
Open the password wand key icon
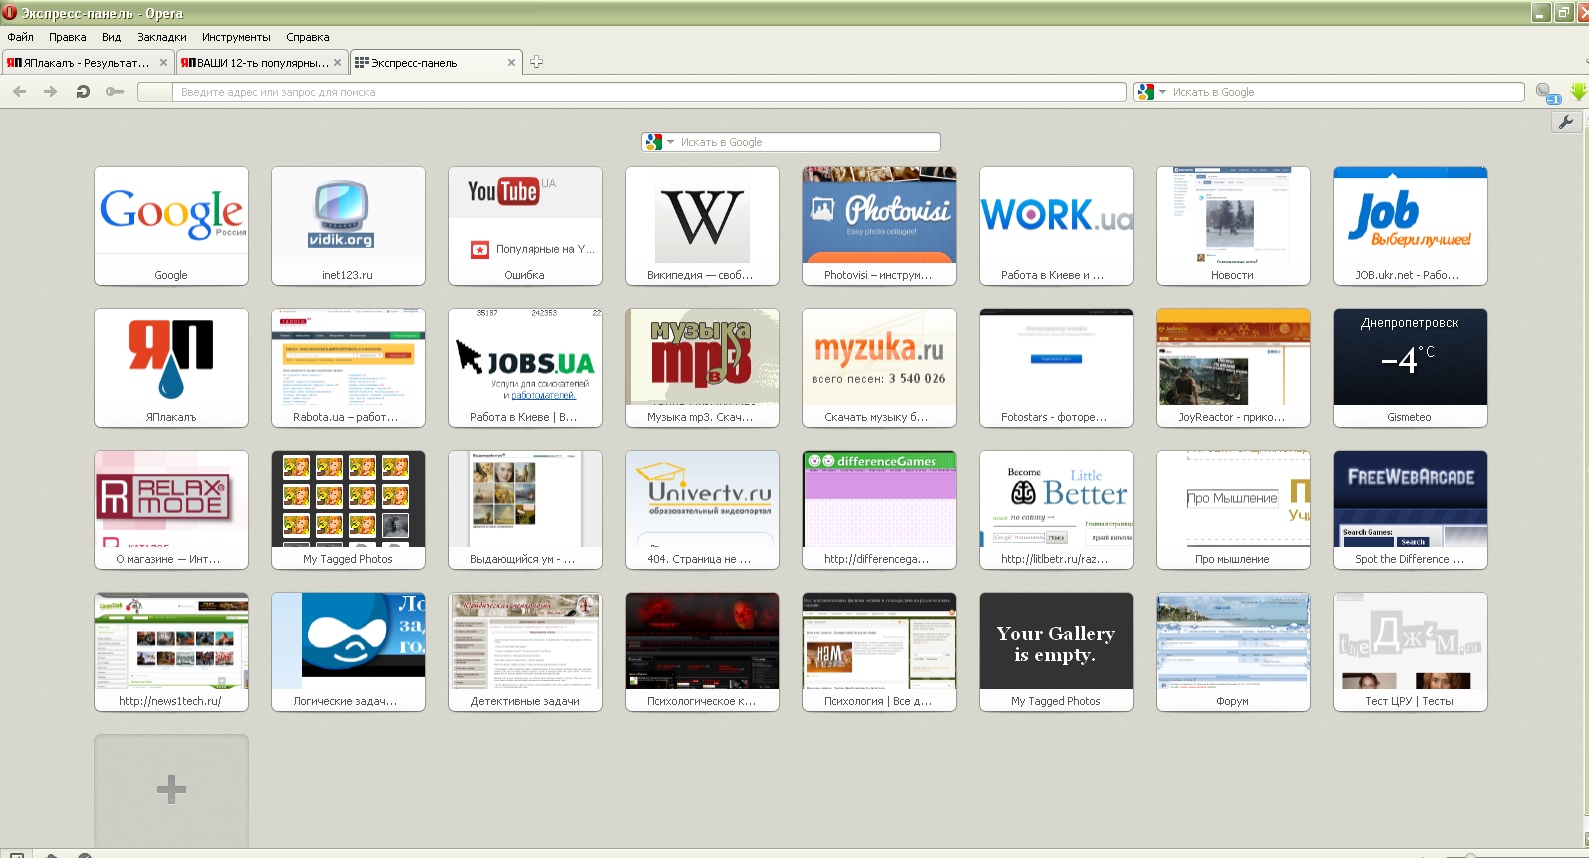click(115, 92)
